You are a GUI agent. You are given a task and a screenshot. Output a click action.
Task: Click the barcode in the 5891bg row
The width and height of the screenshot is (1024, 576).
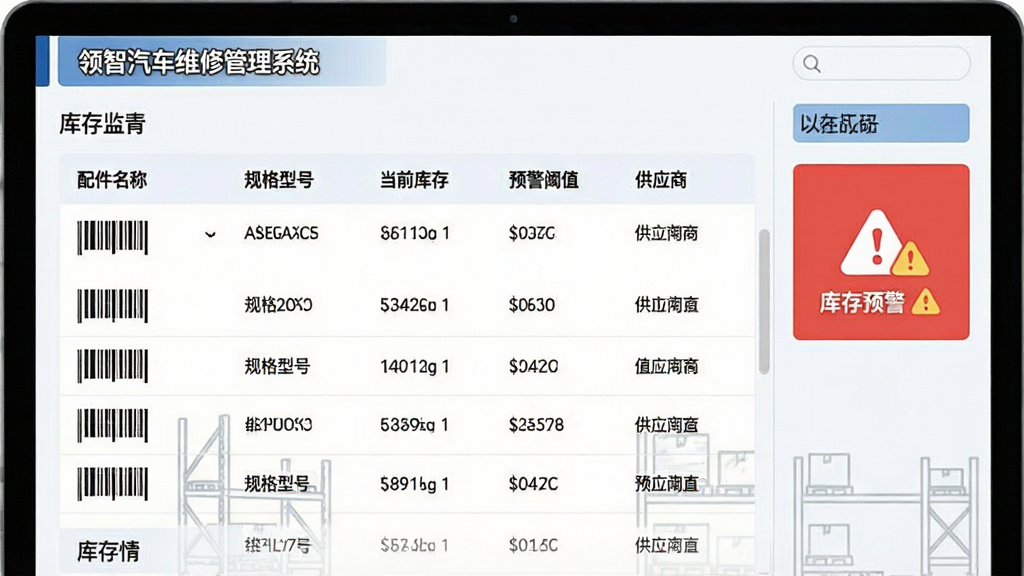point(112,484)
